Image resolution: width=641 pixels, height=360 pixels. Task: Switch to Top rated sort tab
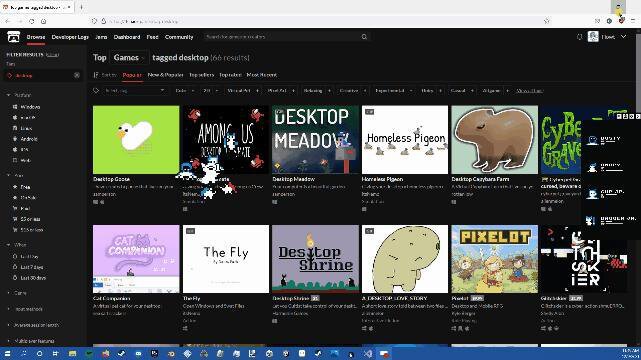point(230,75)
